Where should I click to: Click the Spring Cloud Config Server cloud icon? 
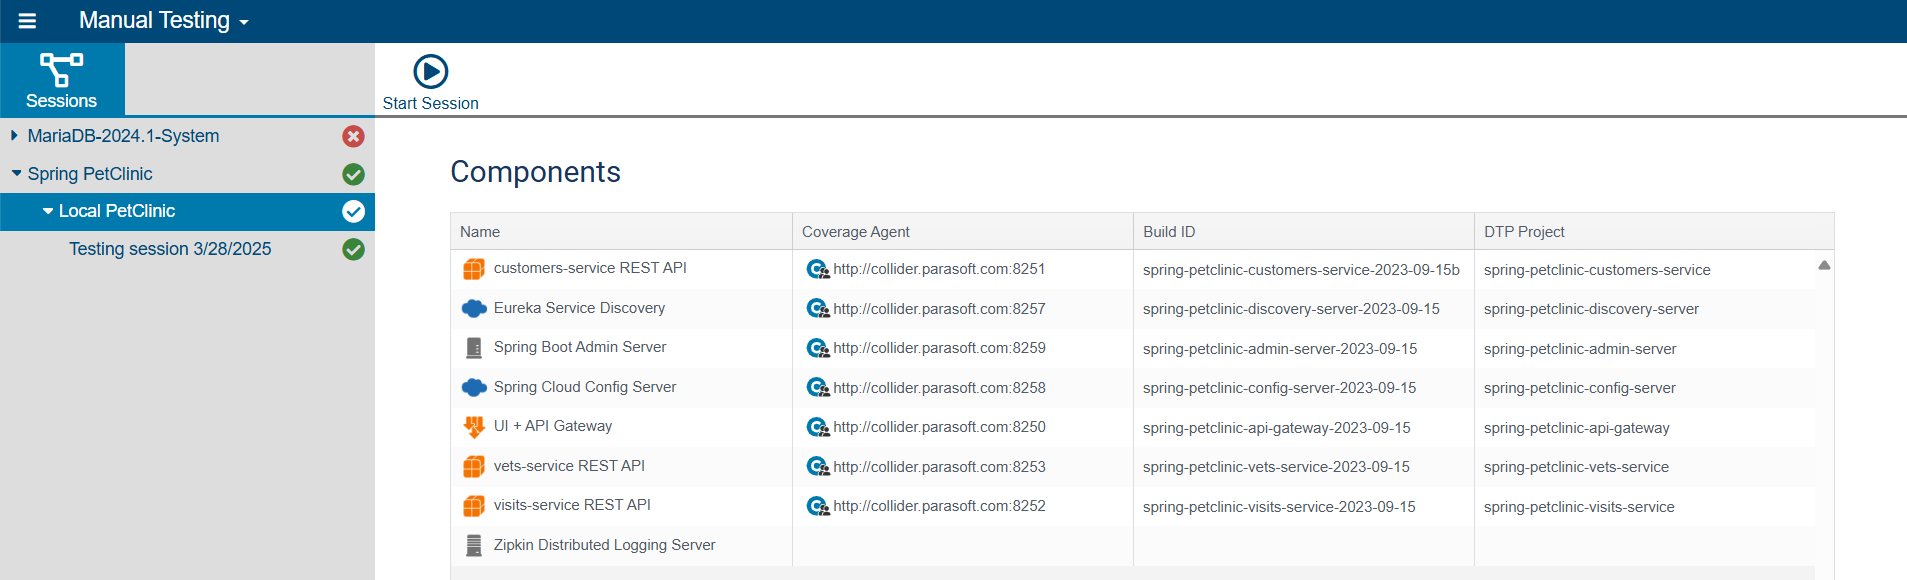click(474, 387)
